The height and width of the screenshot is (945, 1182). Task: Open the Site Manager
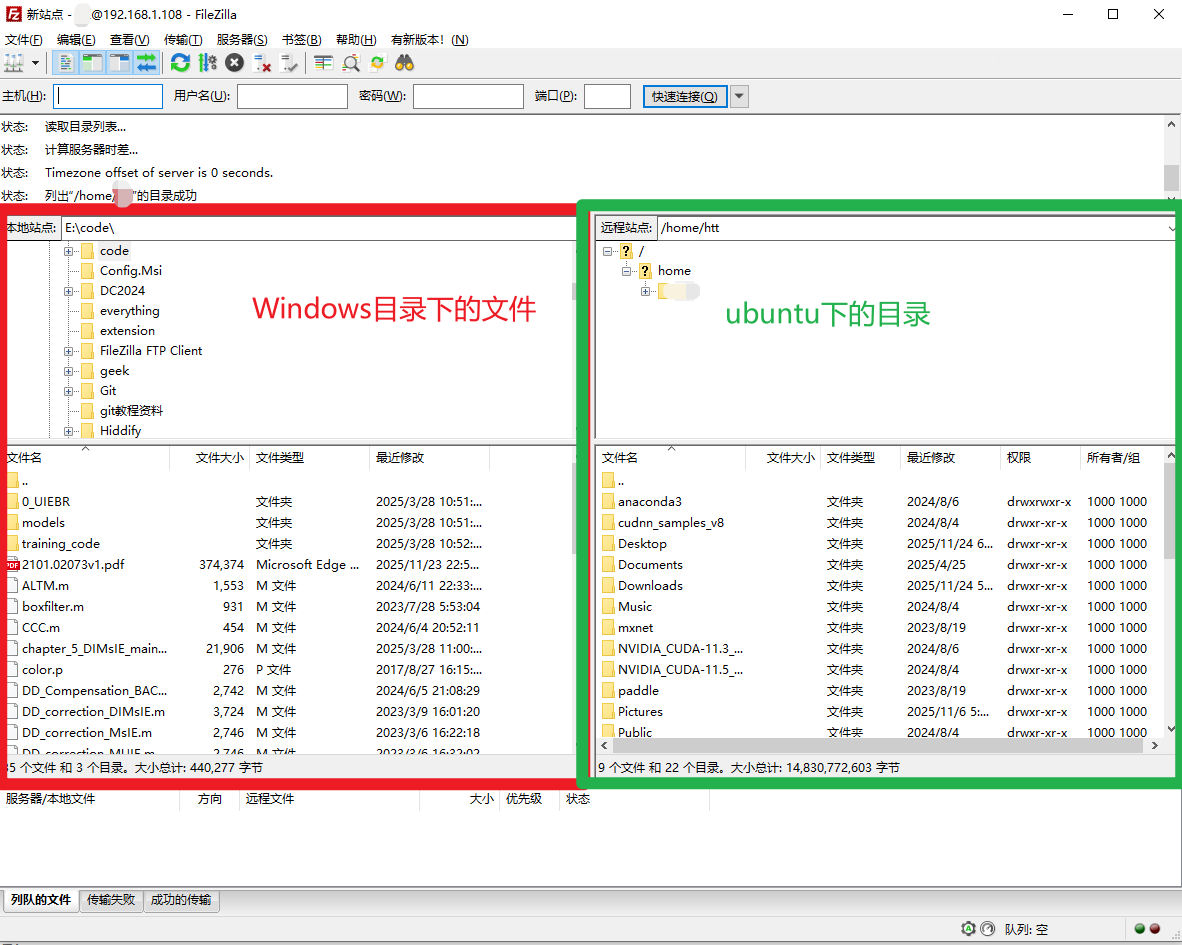14,63
